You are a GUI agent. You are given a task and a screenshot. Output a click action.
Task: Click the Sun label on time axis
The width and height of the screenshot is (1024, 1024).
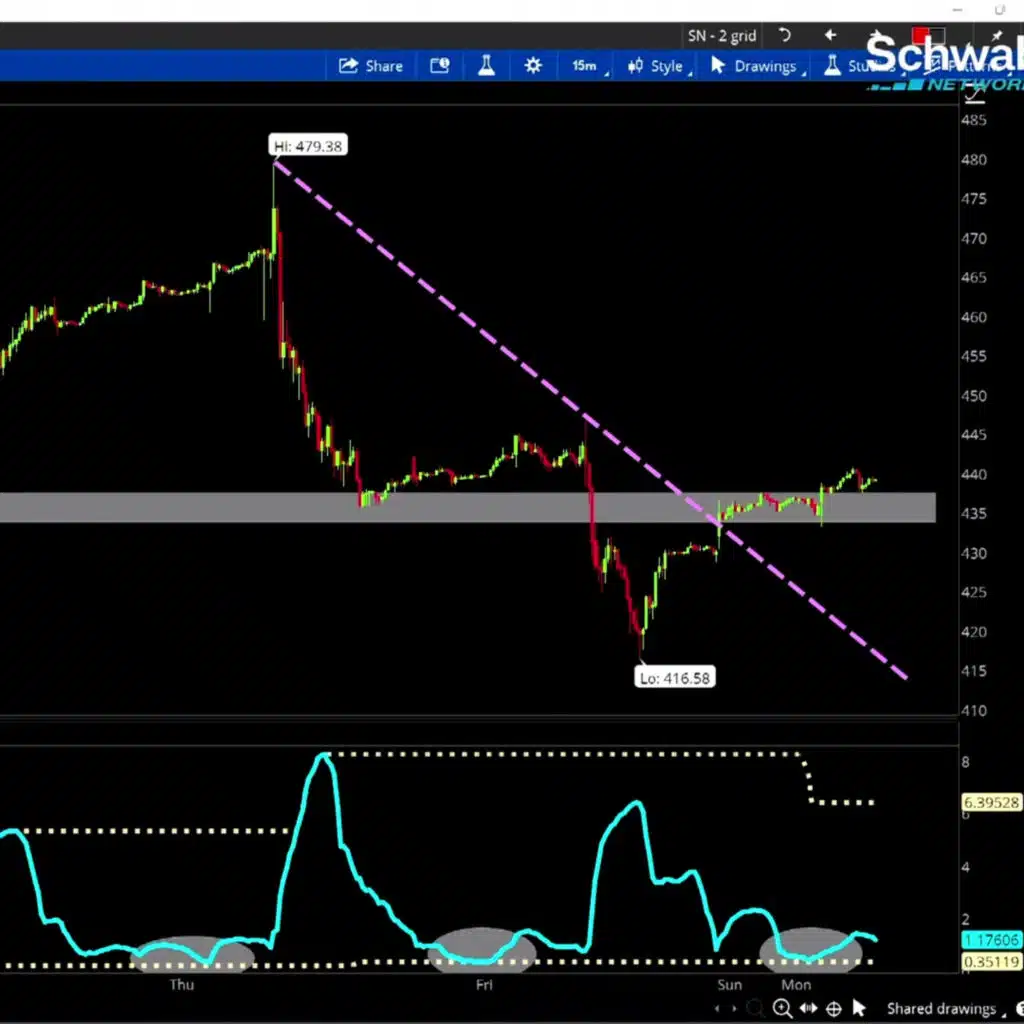tap(729, 984)
